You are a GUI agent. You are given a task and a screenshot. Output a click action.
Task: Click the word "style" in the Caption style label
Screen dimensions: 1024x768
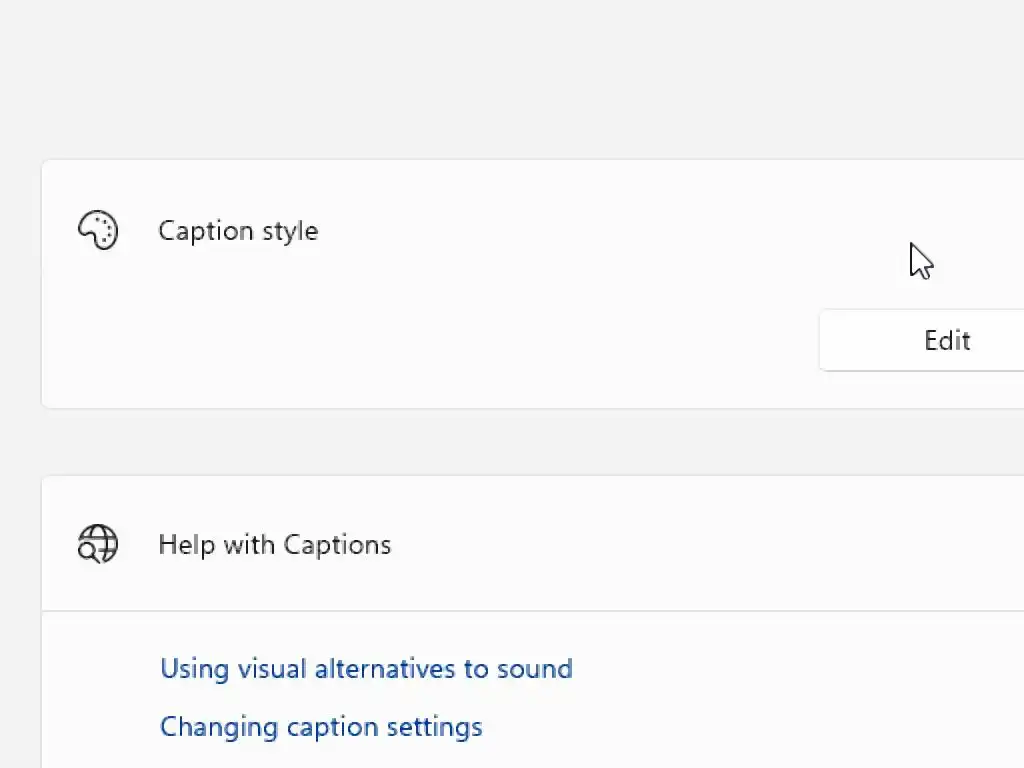coord(290,231)
